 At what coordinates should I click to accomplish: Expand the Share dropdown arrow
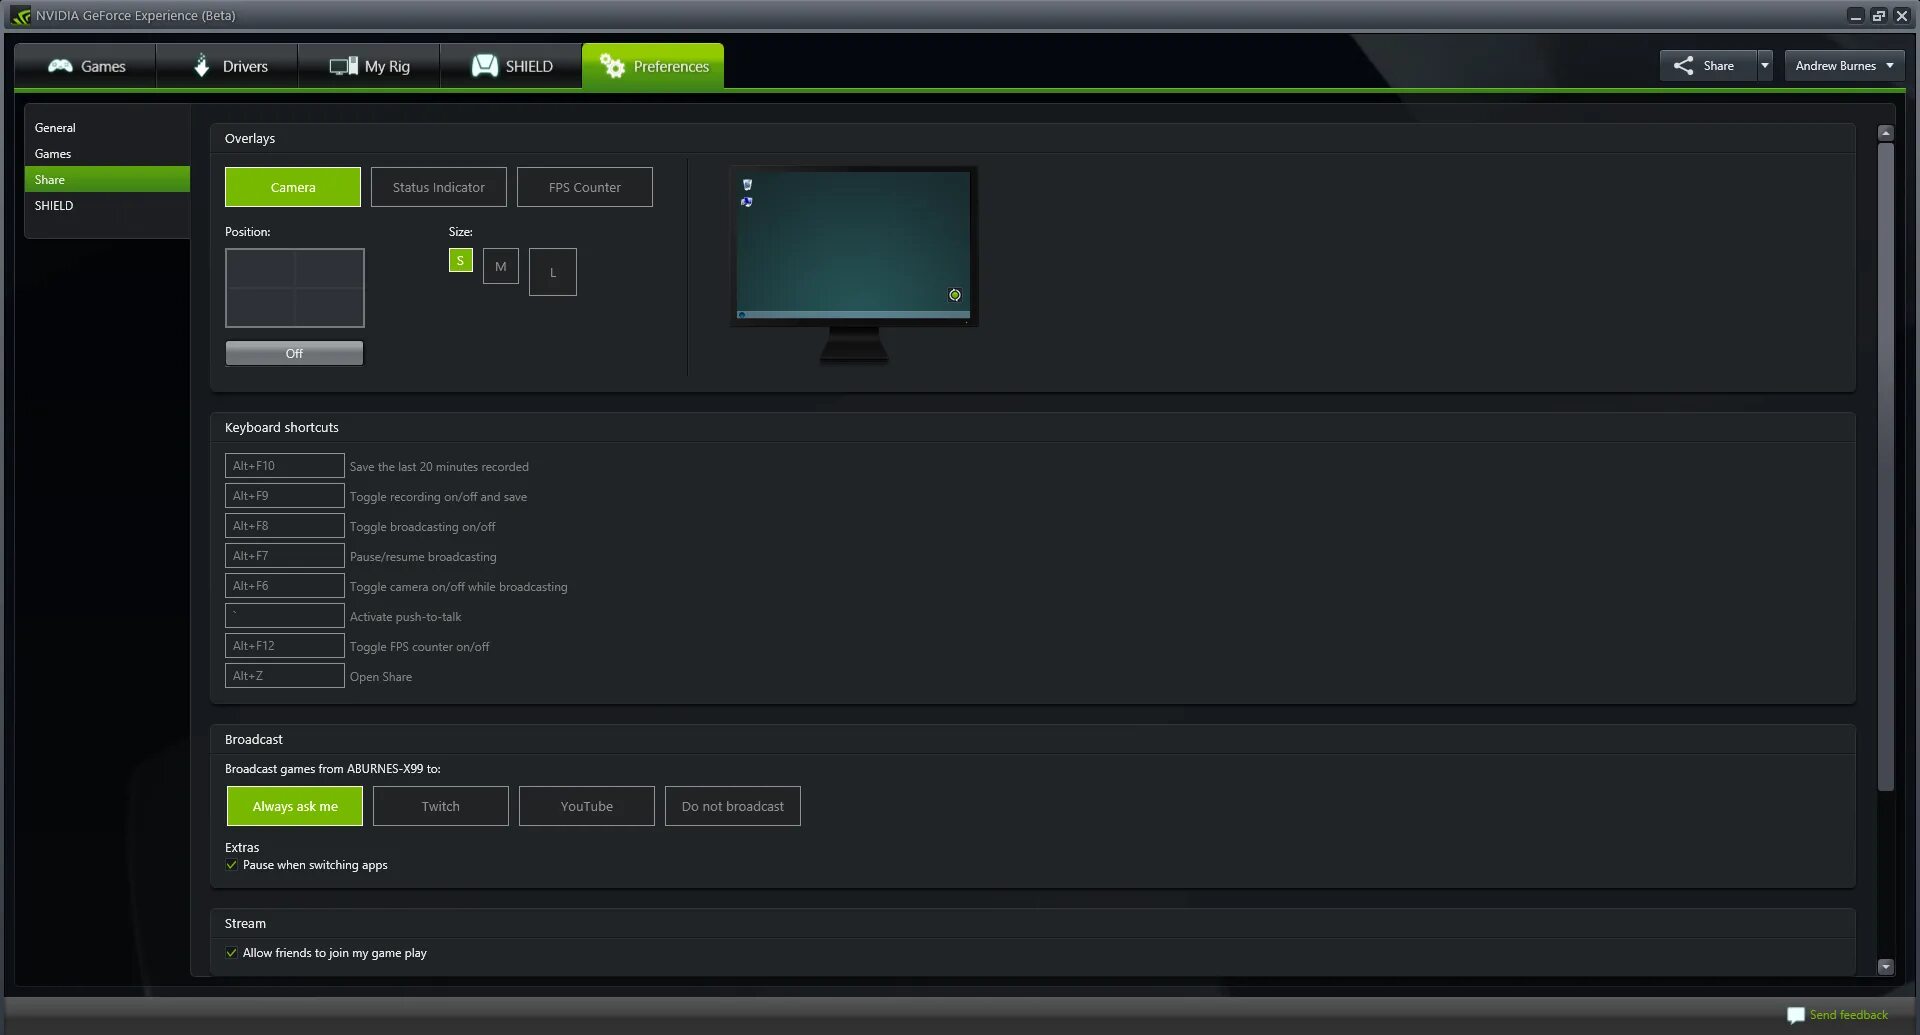click(1765, 66)
